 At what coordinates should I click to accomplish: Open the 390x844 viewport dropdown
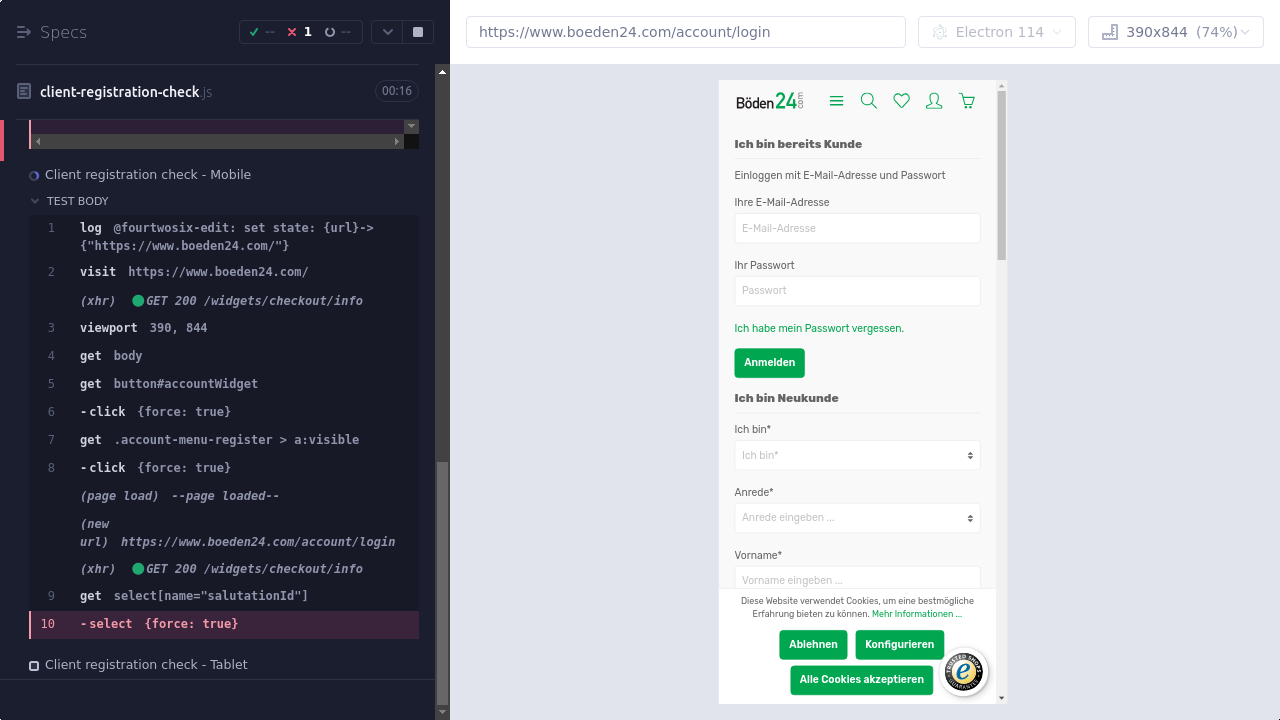point(1175,32)
